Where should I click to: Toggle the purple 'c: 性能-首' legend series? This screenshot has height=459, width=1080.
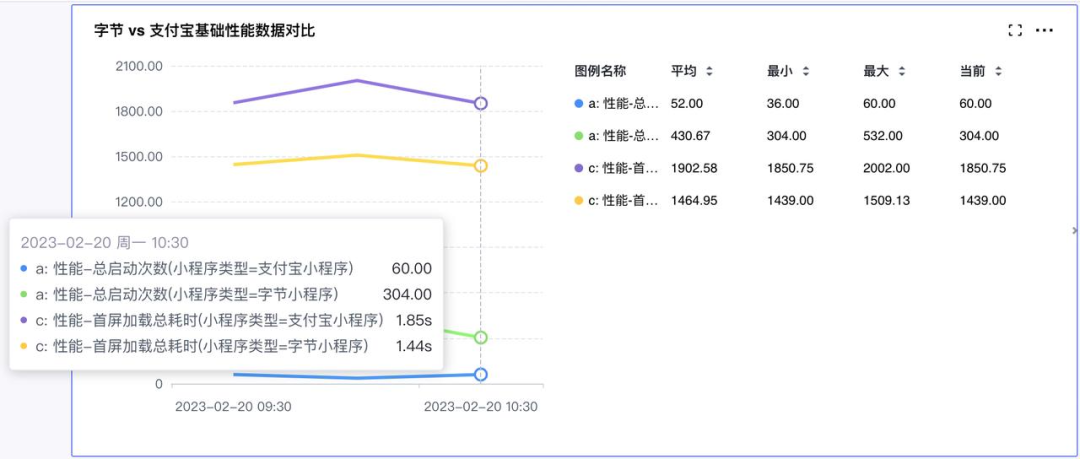pos(617,169)
